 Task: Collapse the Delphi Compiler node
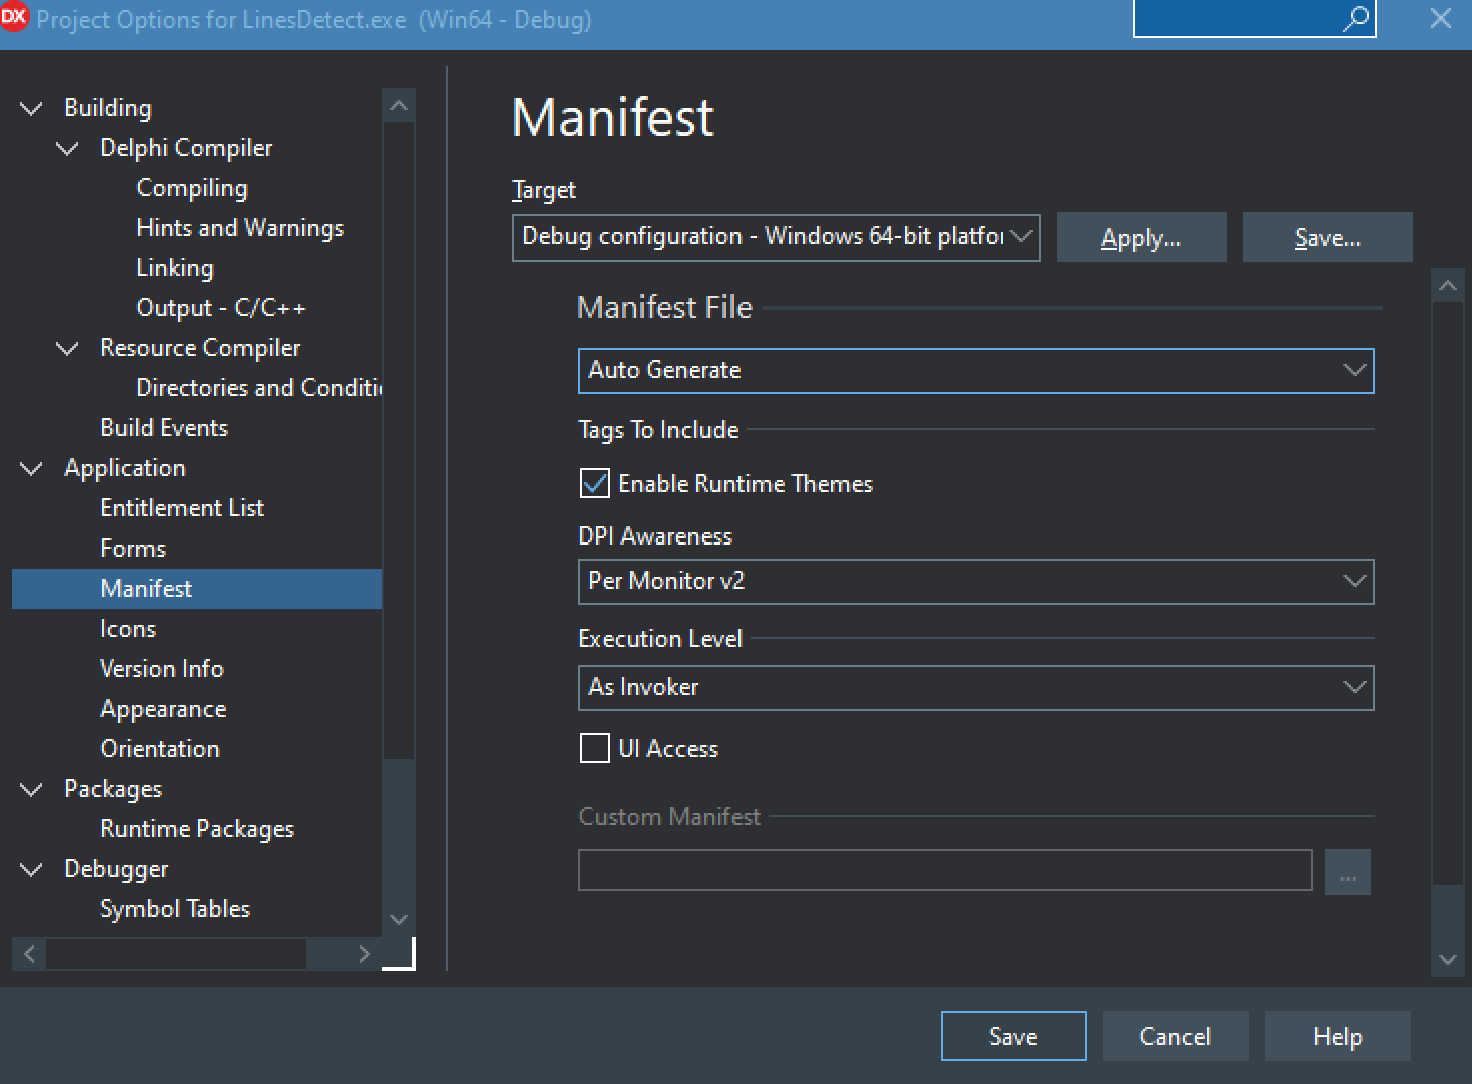click(68, 148)
